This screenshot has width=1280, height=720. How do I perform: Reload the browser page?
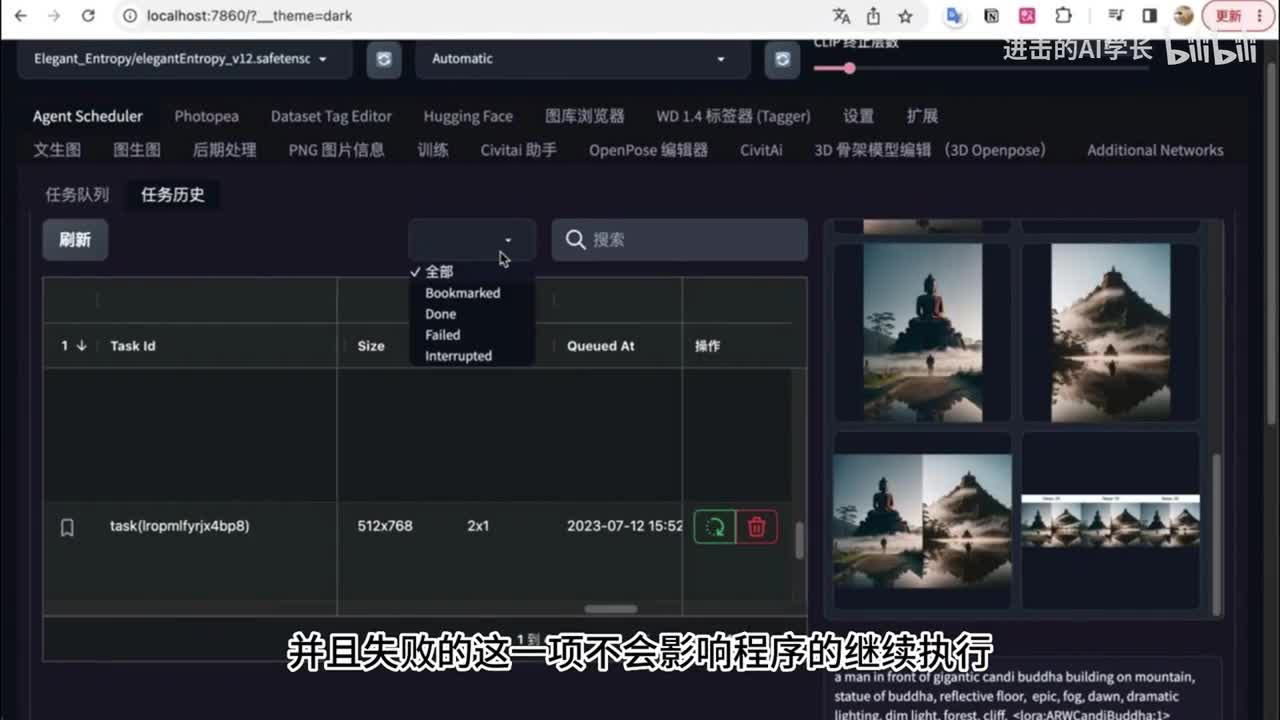click(88, 16)
